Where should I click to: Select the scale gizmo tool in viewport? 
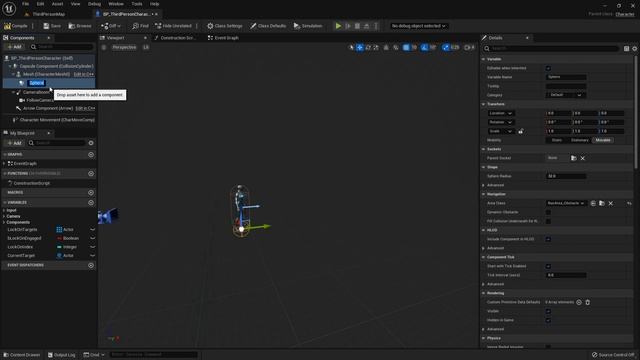tap(376, 47)
